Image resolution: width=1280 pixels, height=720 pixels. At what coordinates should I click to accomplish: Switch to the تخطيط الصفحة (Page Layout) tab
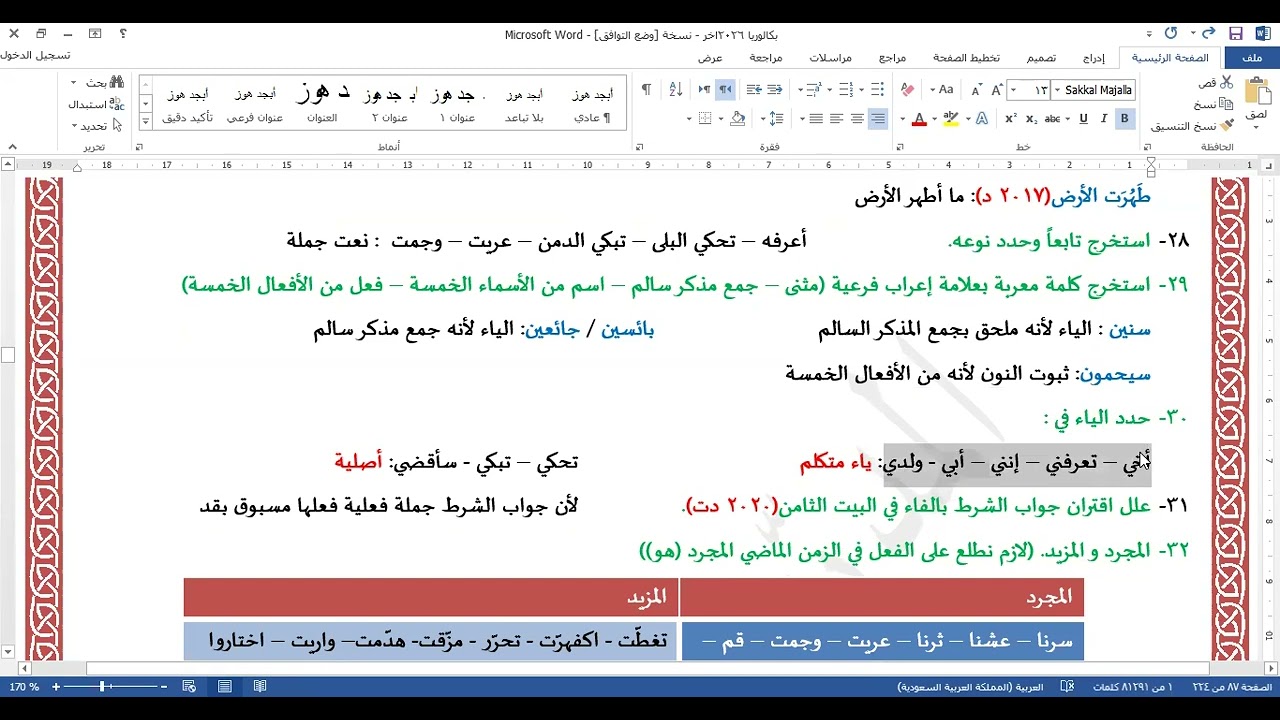click(966, 58)
